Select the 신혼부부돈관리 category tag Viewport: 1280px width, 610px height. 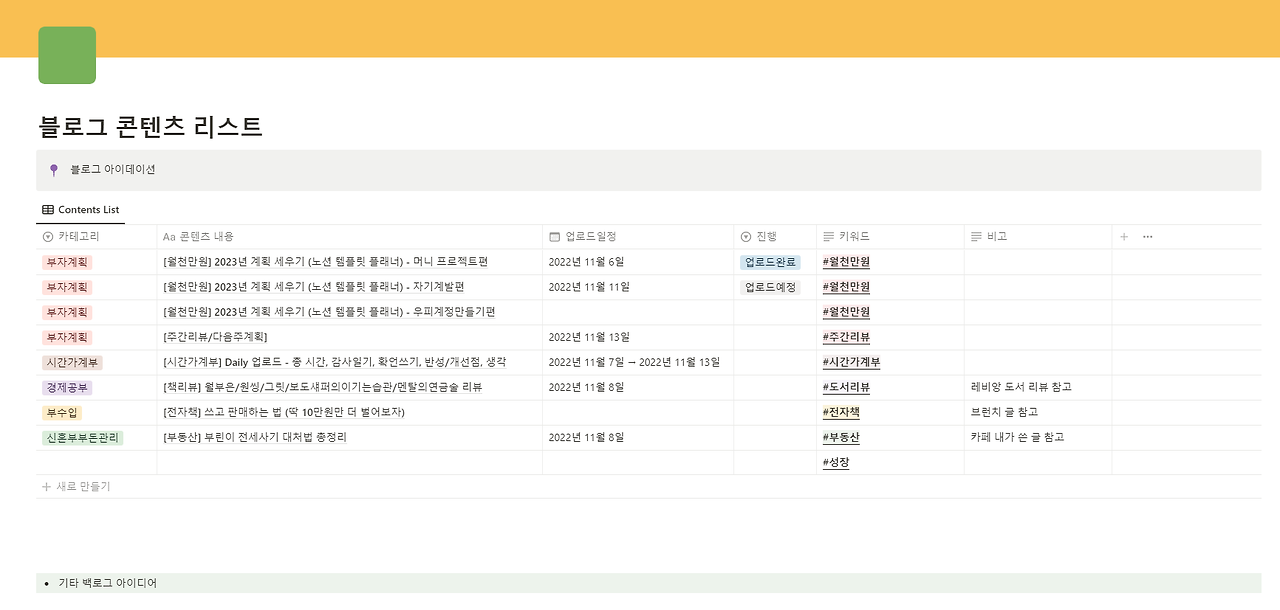coord(82,437)
